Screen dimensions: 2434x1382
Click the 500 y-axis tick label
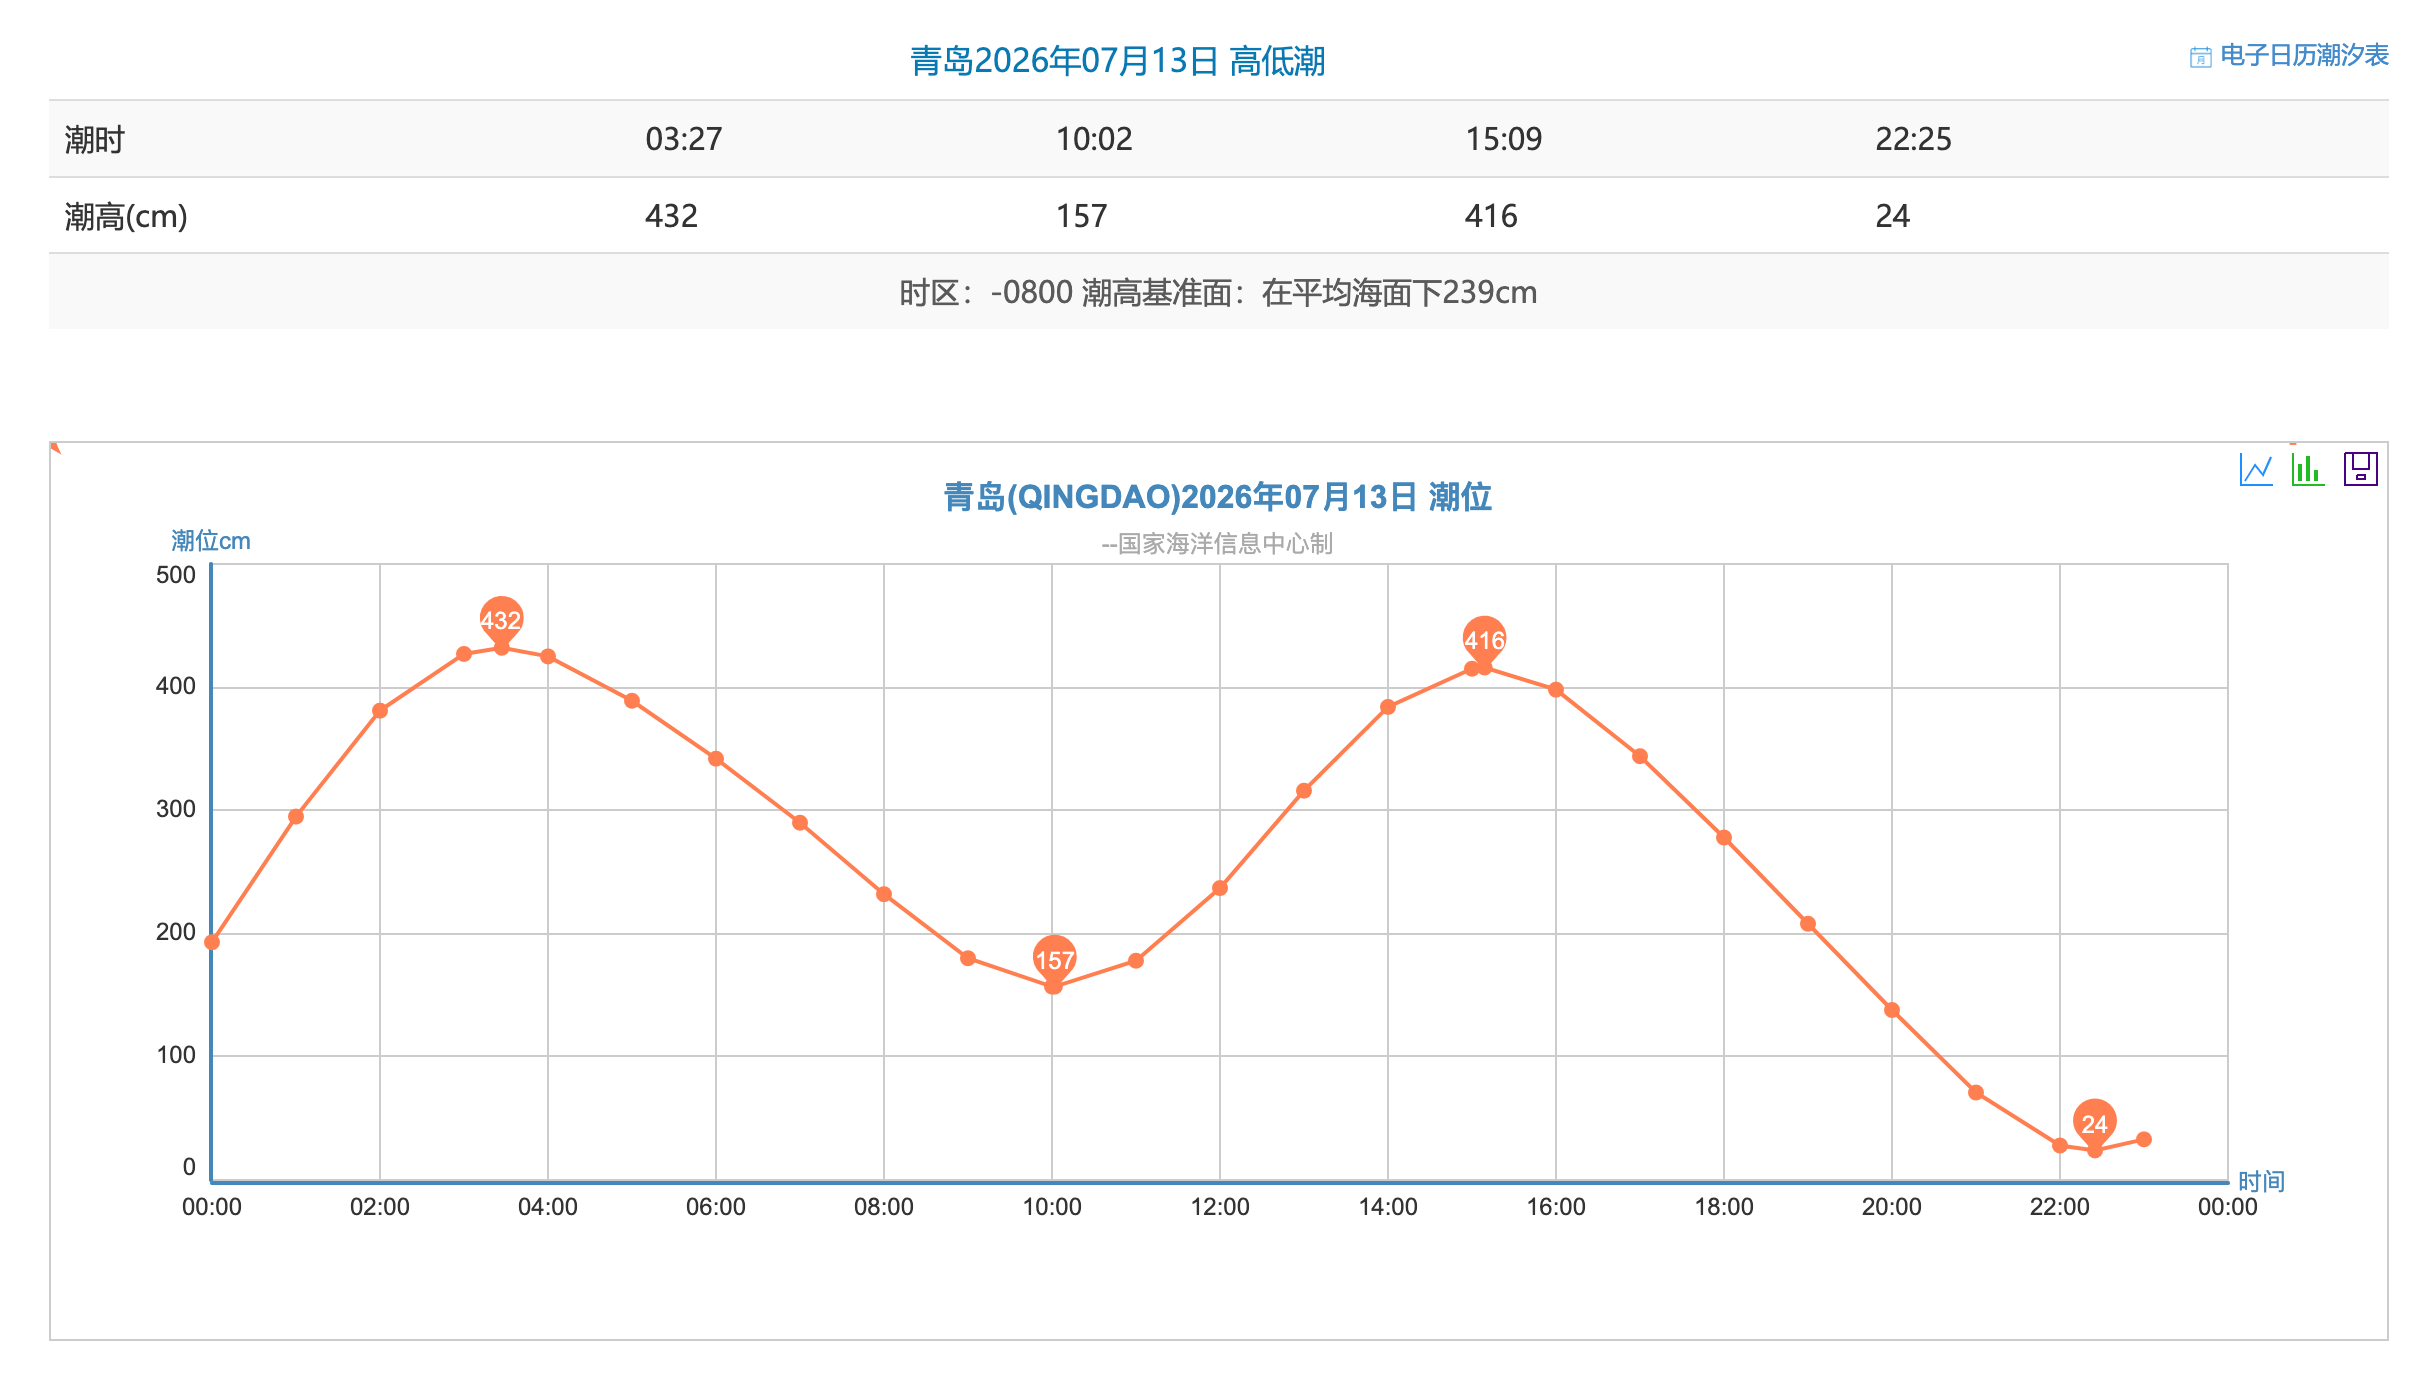tap(176, 575)
